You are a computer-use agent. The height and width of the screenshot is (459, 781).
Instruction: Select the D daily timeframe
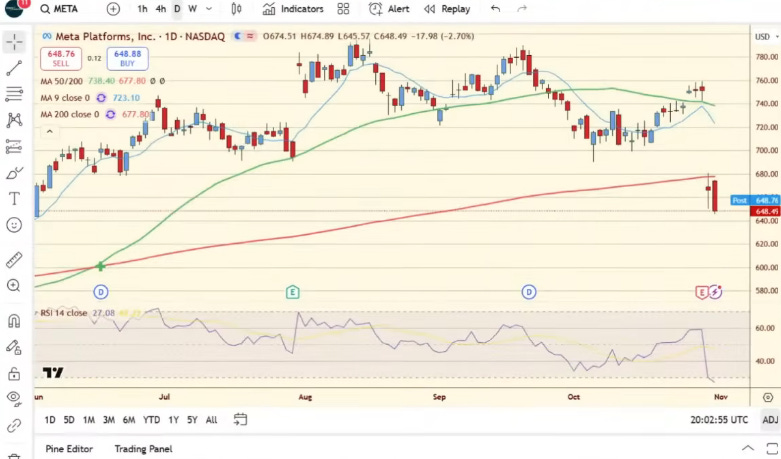177,9
